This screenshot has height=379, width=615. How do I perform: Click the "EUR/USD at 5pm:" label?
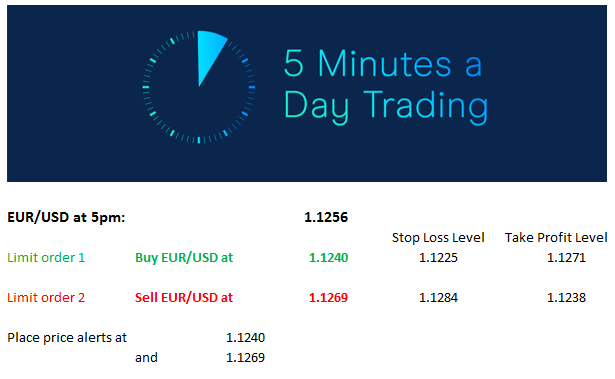pos(66,217)
